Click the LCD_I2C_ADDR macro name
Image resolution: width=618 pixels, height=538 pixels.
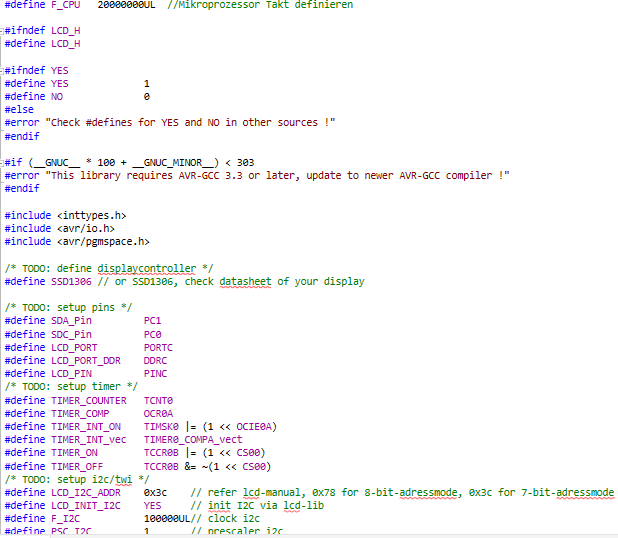point(86,493)
